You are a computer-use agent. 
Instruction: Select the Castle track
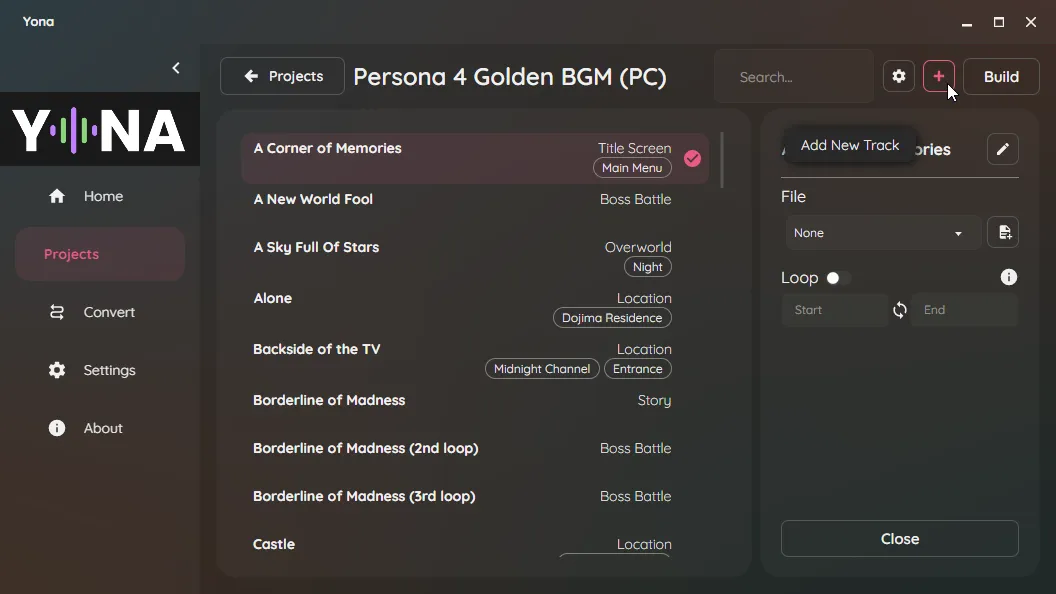click(x=475, y=544)
